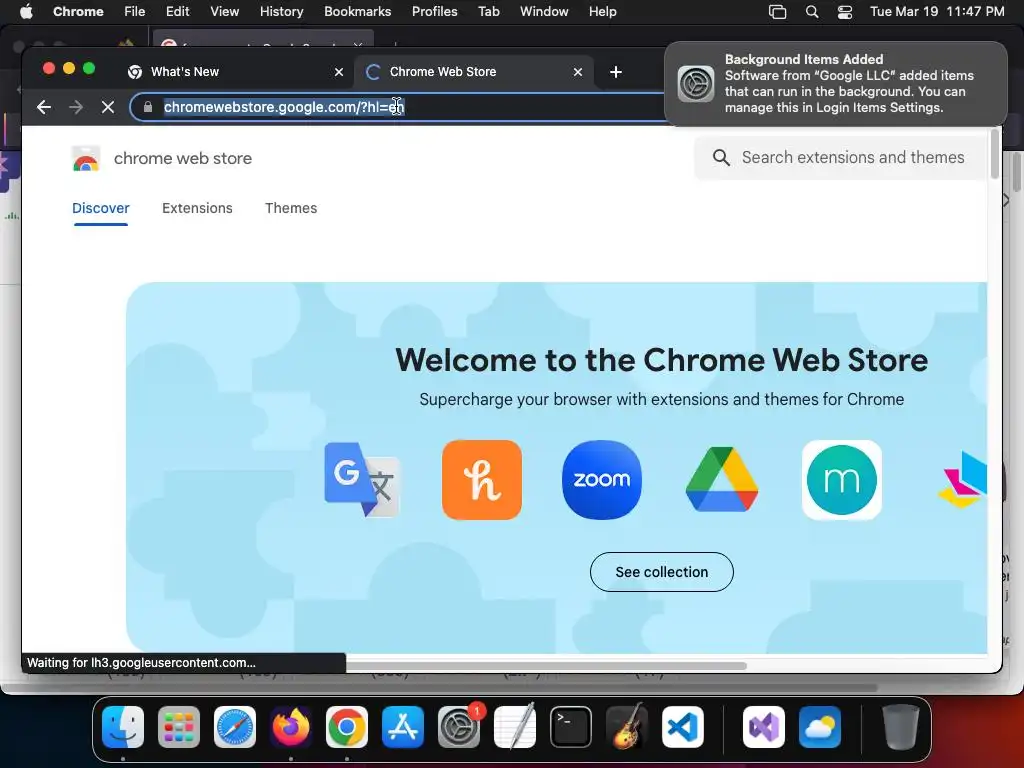Open the Google Drive extension icon

point(722,480)
